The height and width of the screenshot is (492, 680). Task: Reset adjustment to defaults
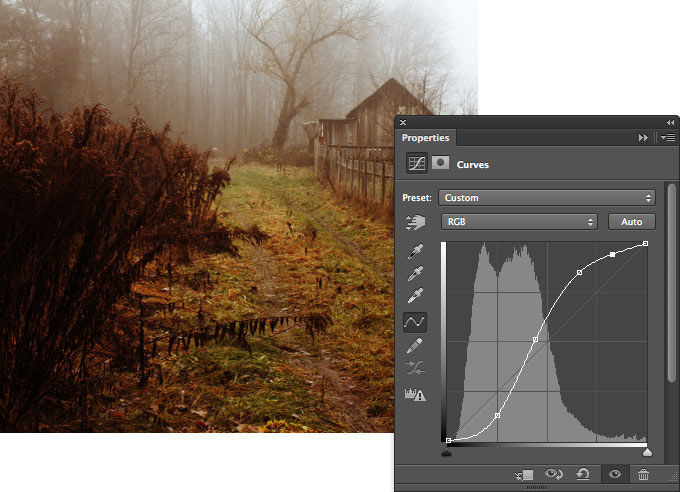582,474
